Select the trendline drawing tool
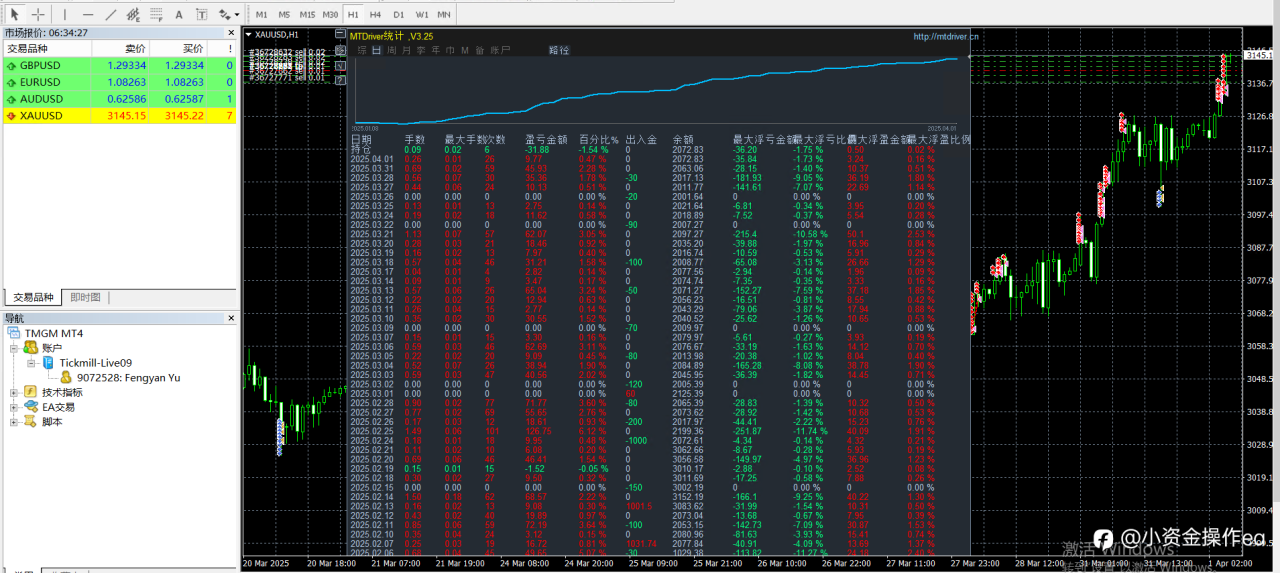The height and width of the screenshot is (573, 1280). (x=110, y=15)
